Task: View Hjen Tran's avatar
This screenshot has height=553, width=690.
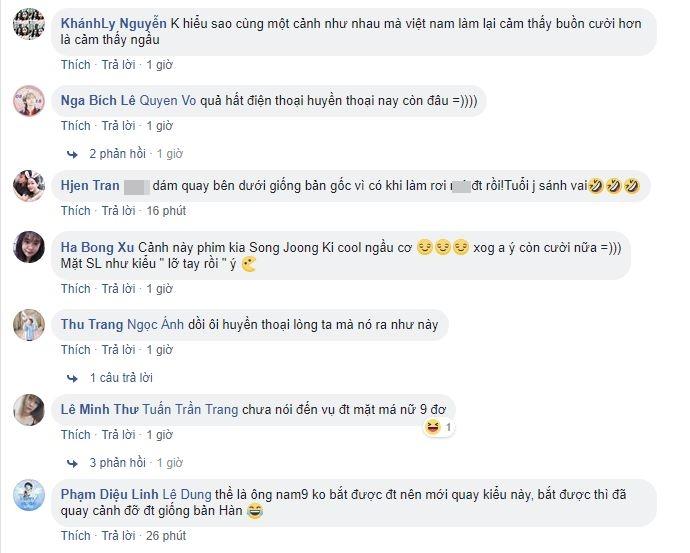Action: (x=29, y=186)
